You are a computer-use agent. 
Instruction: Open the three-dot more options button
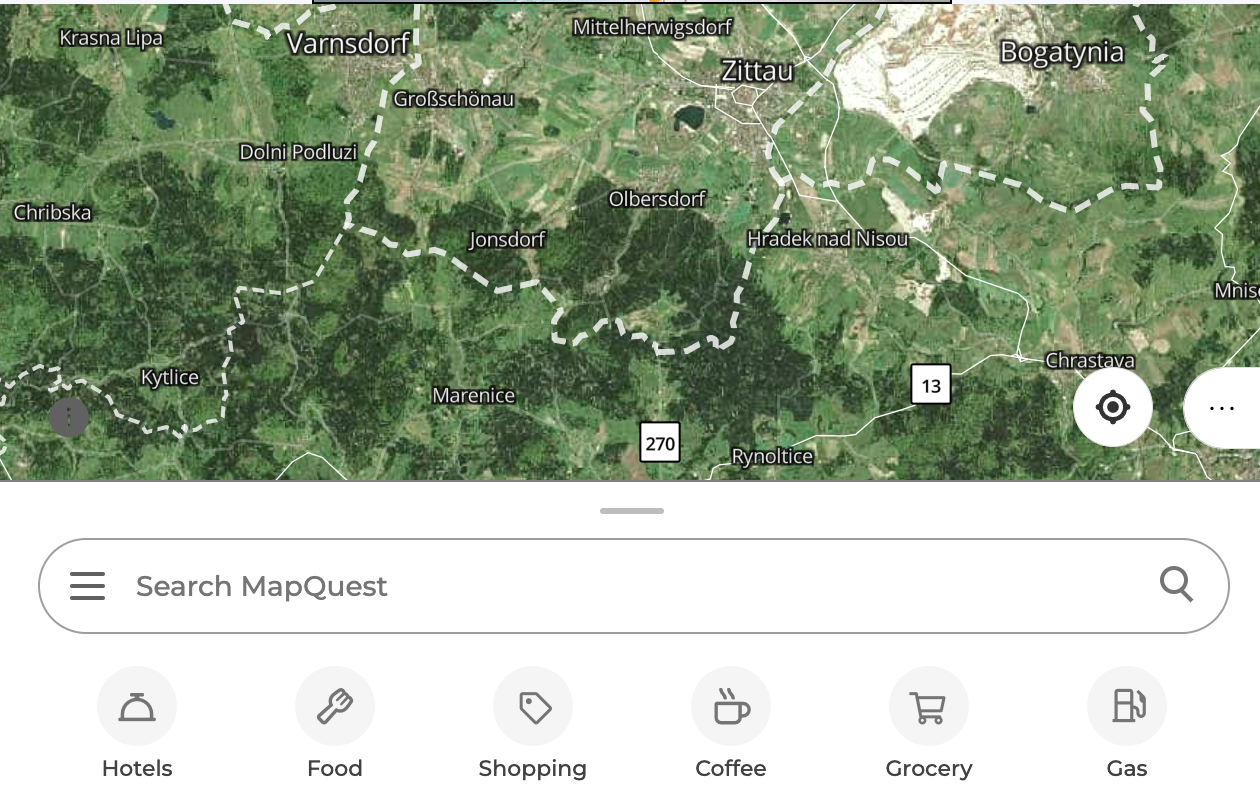coord(1222,408)
